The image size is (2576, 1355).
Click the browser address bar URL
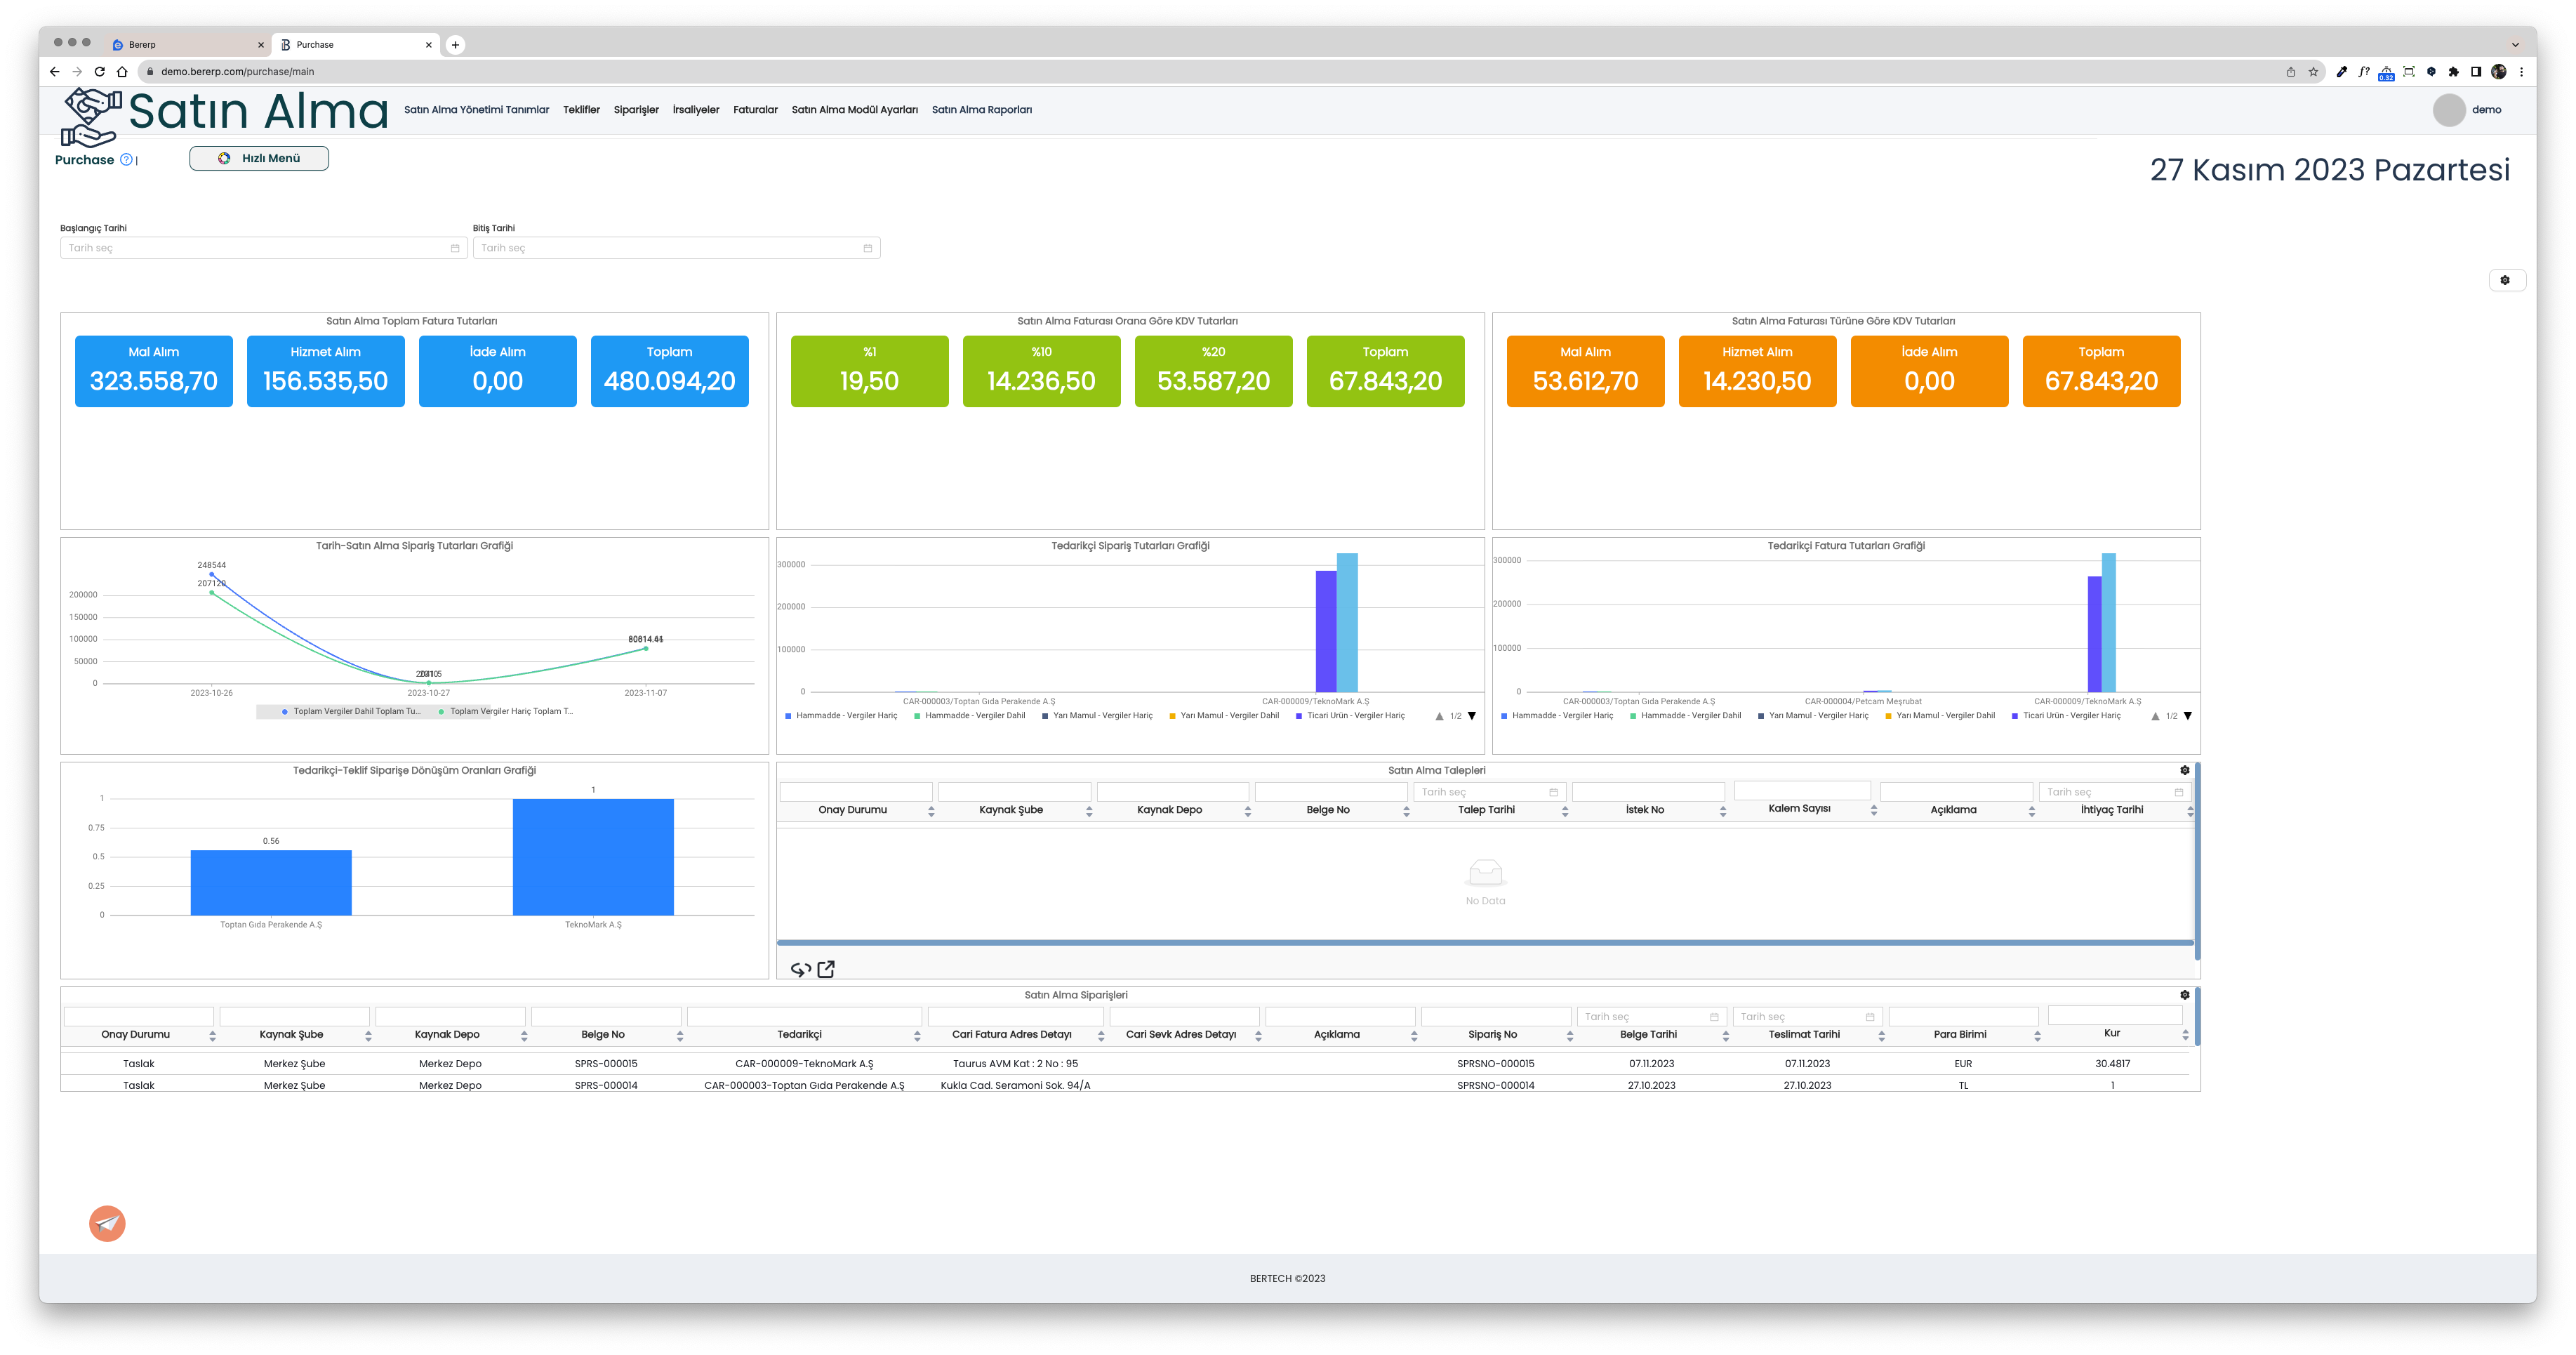[x=237, y=72]
